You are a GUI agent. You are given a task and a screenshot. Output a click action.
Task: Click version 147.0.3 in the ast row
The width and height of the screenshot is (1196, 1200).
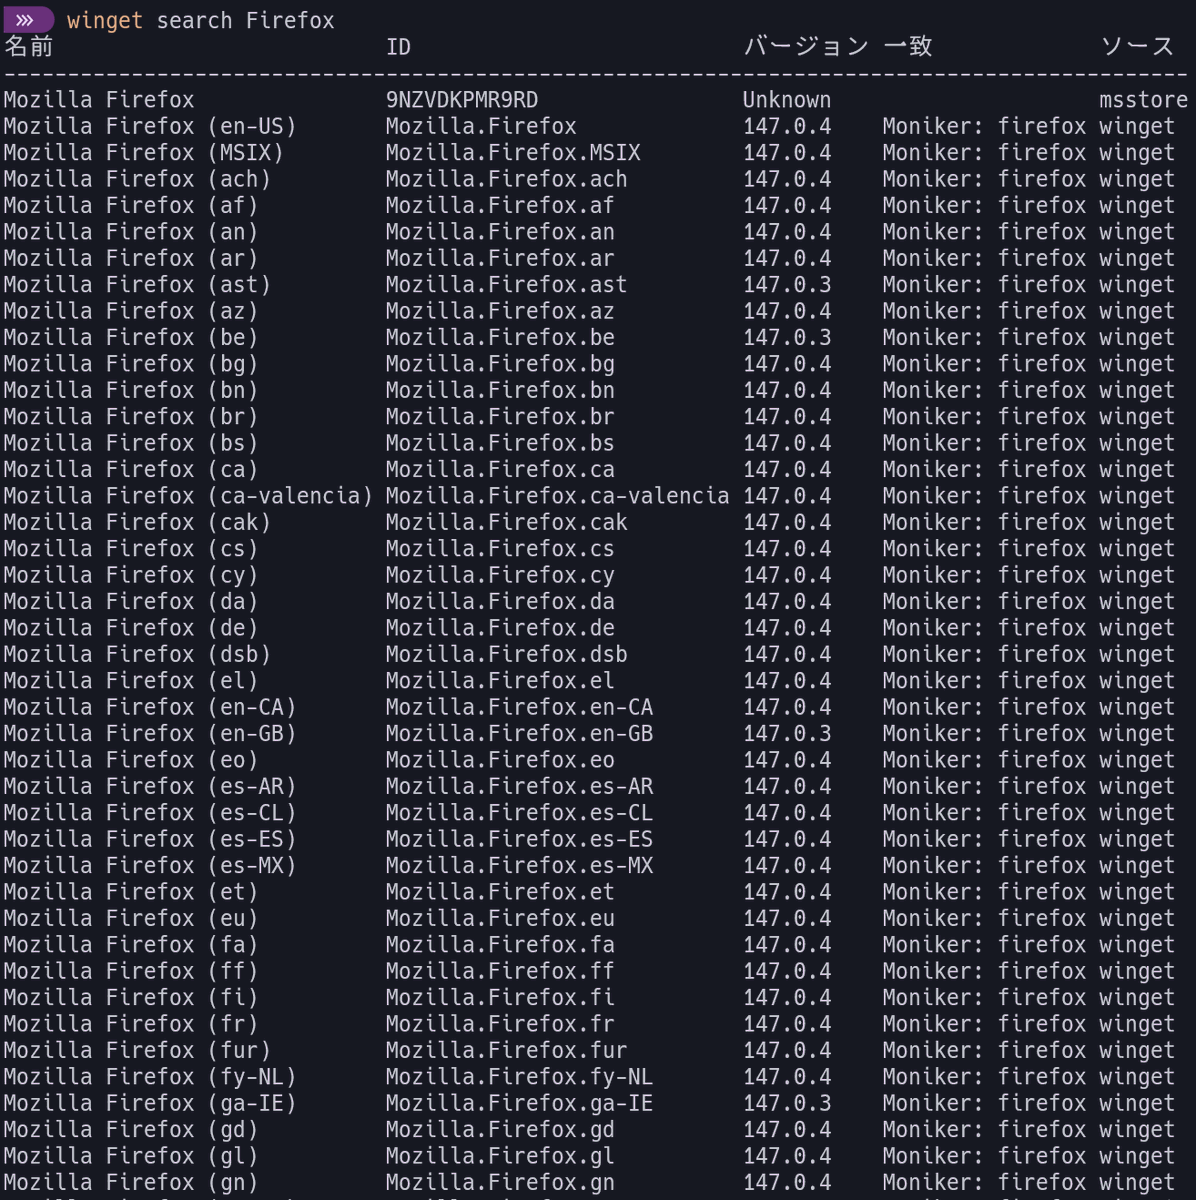(787, 285)
